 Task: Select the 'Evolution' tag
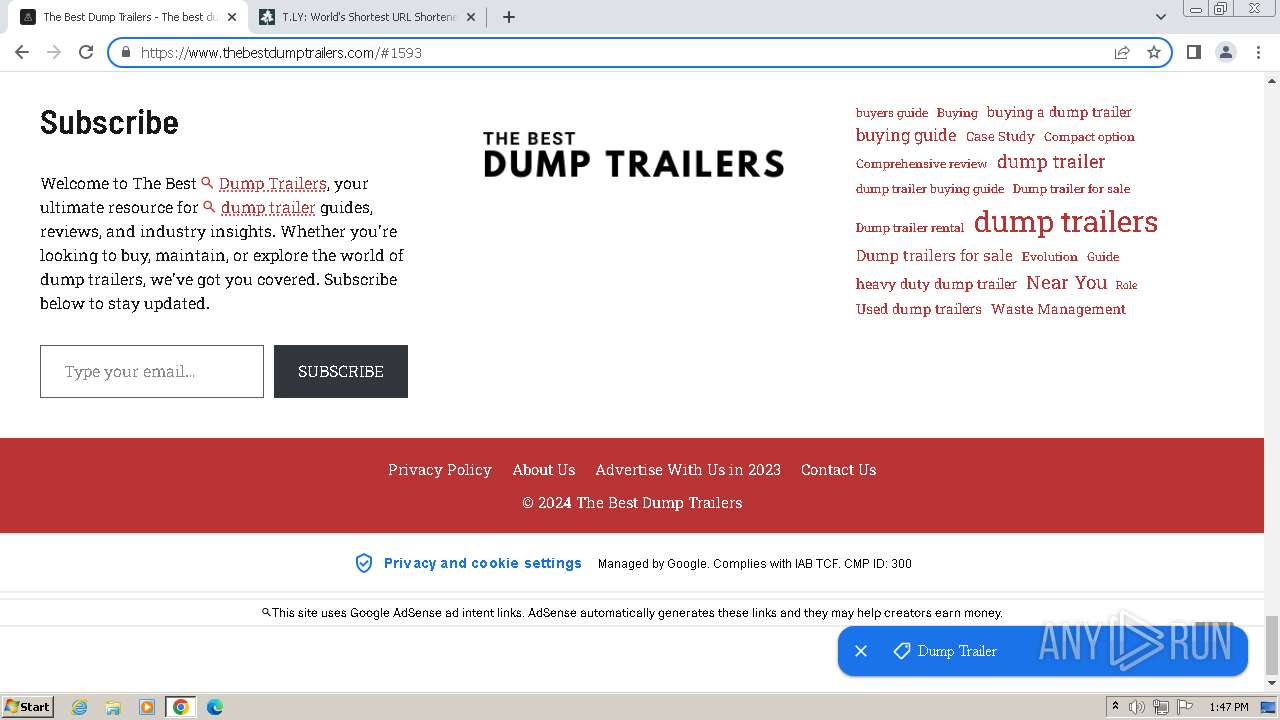(x=1050, y=257)
